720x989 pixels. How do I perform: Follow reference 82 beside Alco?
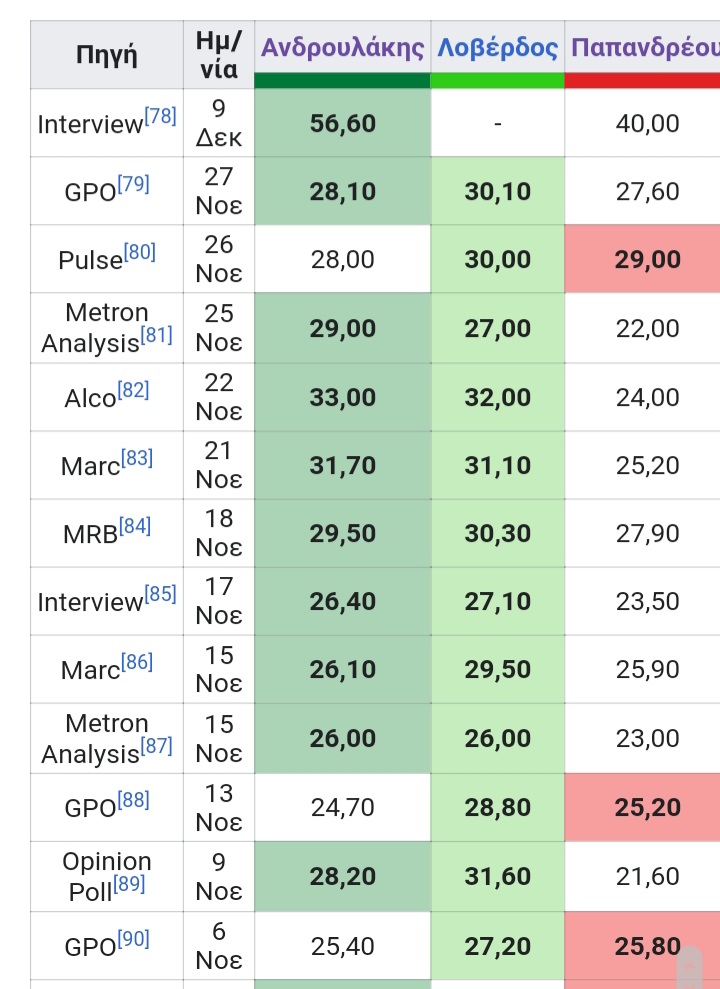click(x=133, y=390)
